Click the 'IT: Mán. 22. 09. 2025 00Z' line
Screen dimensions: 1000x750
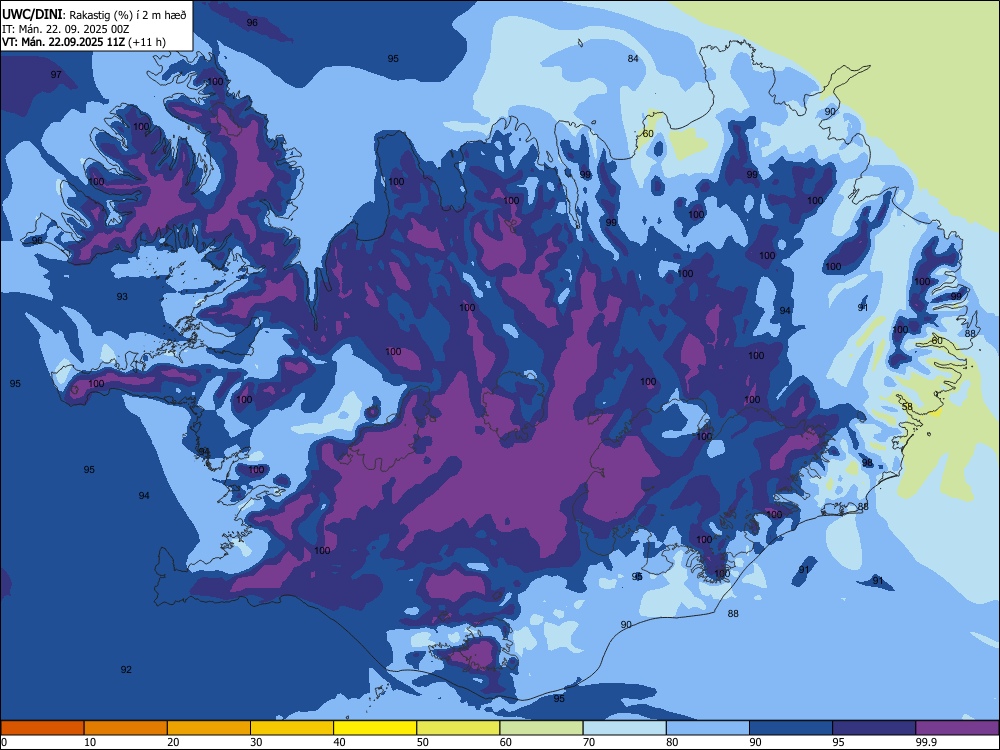point(66,29)
